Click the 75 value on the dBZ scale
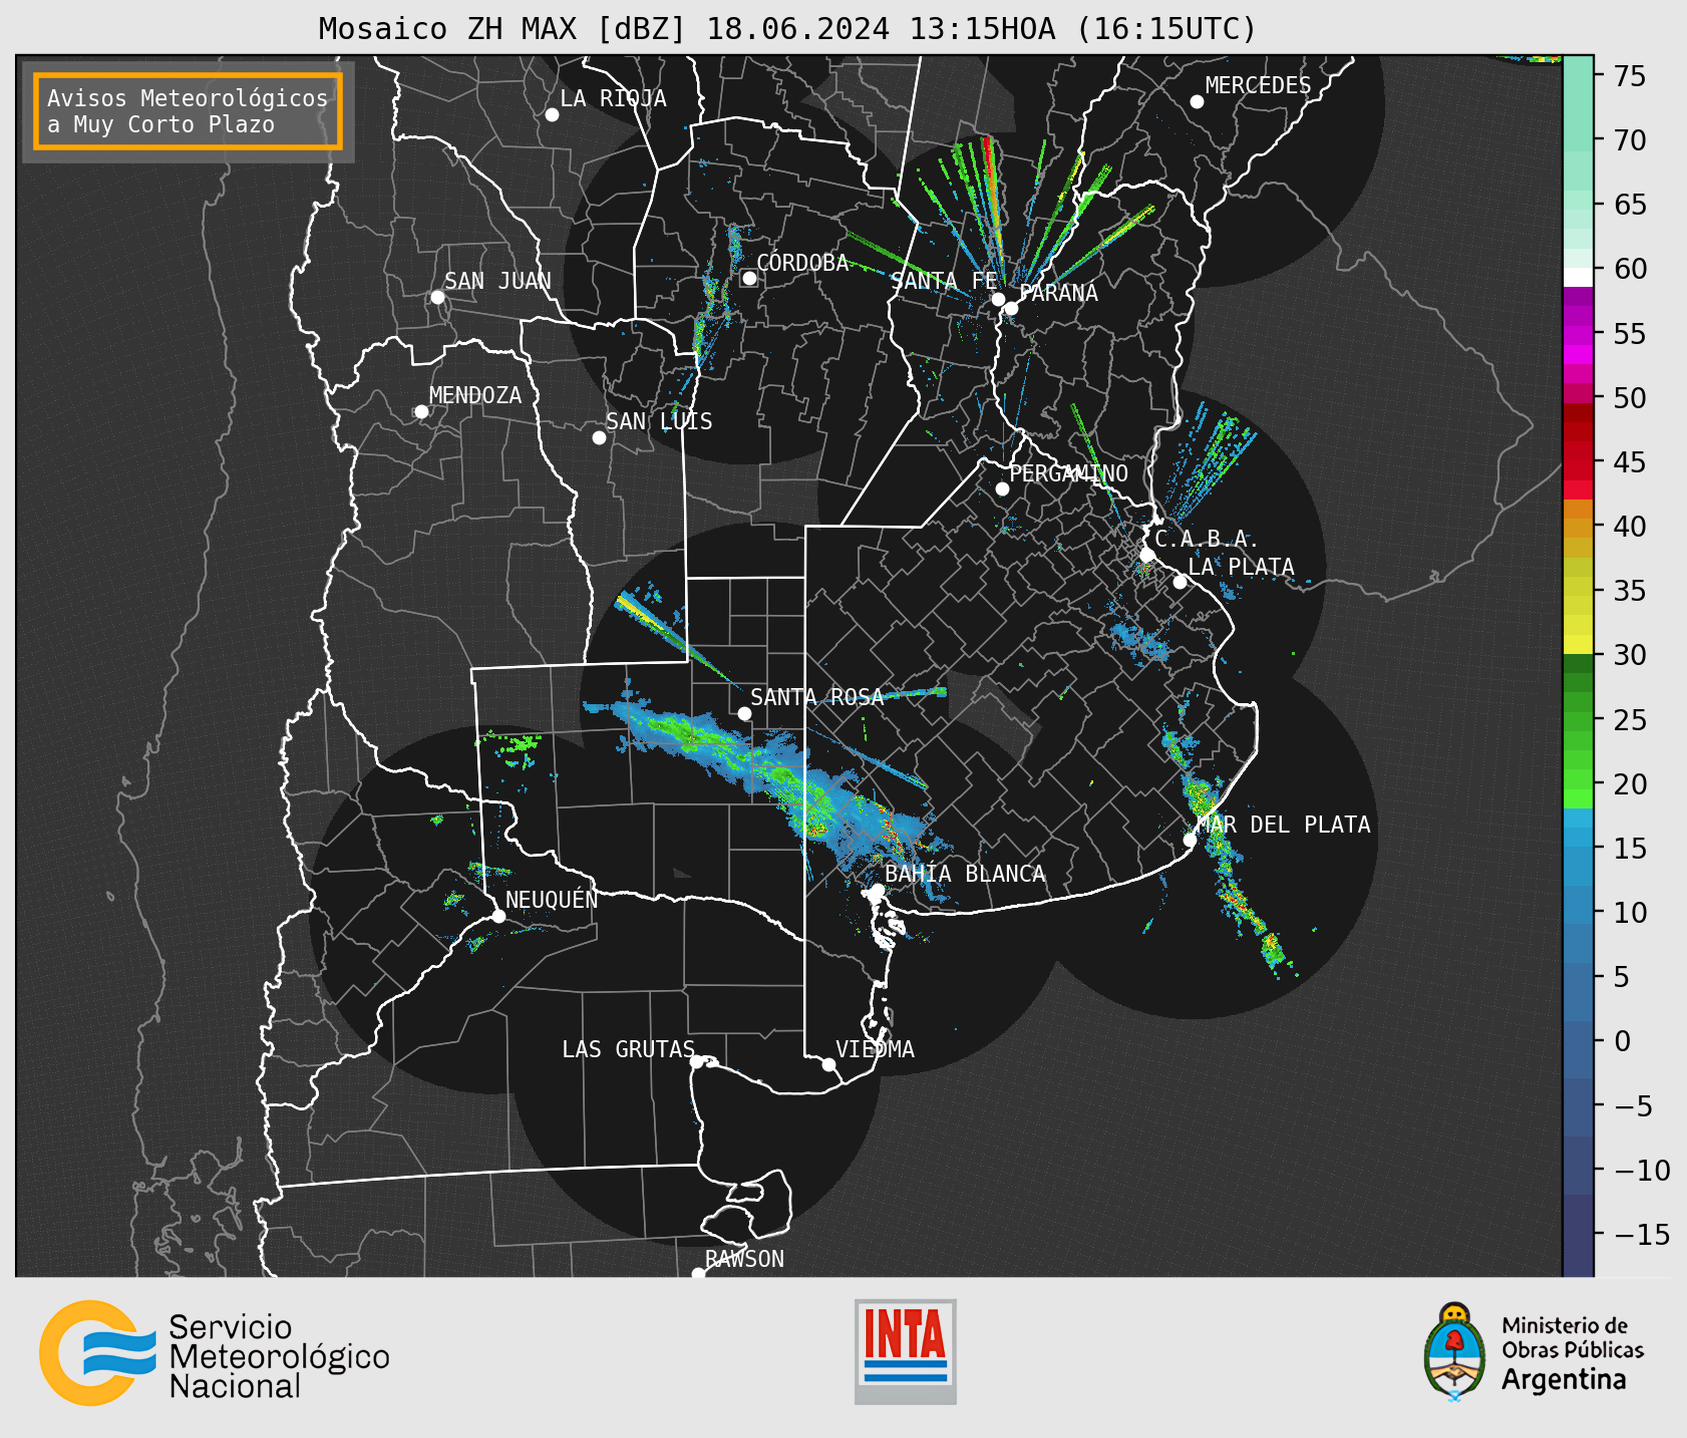This screenshot has width=1687, height=1438. 1629,76
